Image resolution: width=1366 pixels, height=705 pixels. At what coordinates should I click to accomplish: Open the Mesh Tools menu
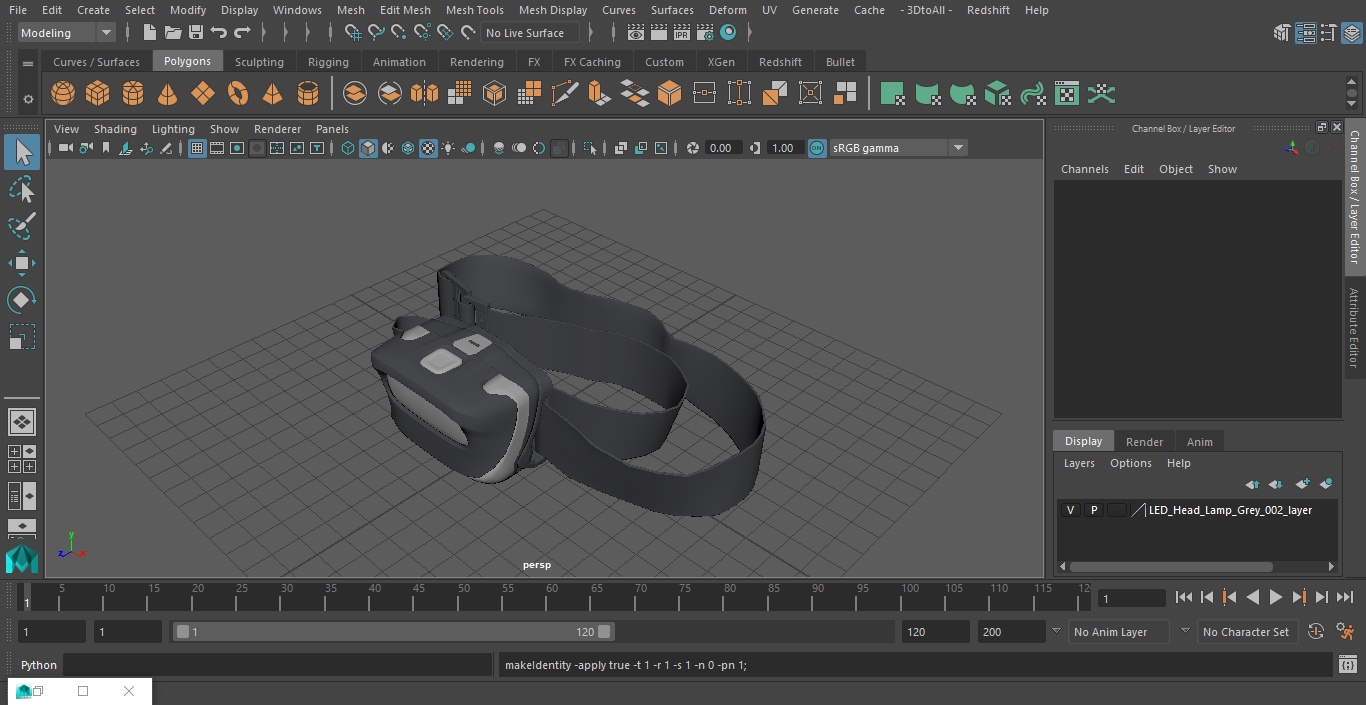coord(474,10)
